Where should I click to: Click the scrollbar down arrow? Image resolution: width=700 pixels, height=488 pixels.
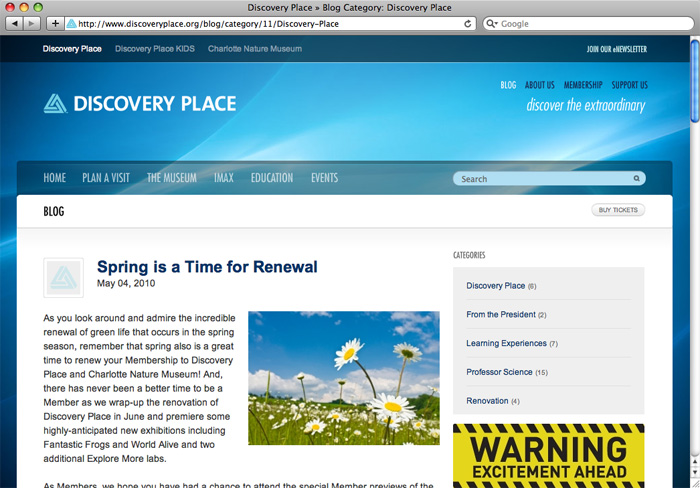coord(695,472)
